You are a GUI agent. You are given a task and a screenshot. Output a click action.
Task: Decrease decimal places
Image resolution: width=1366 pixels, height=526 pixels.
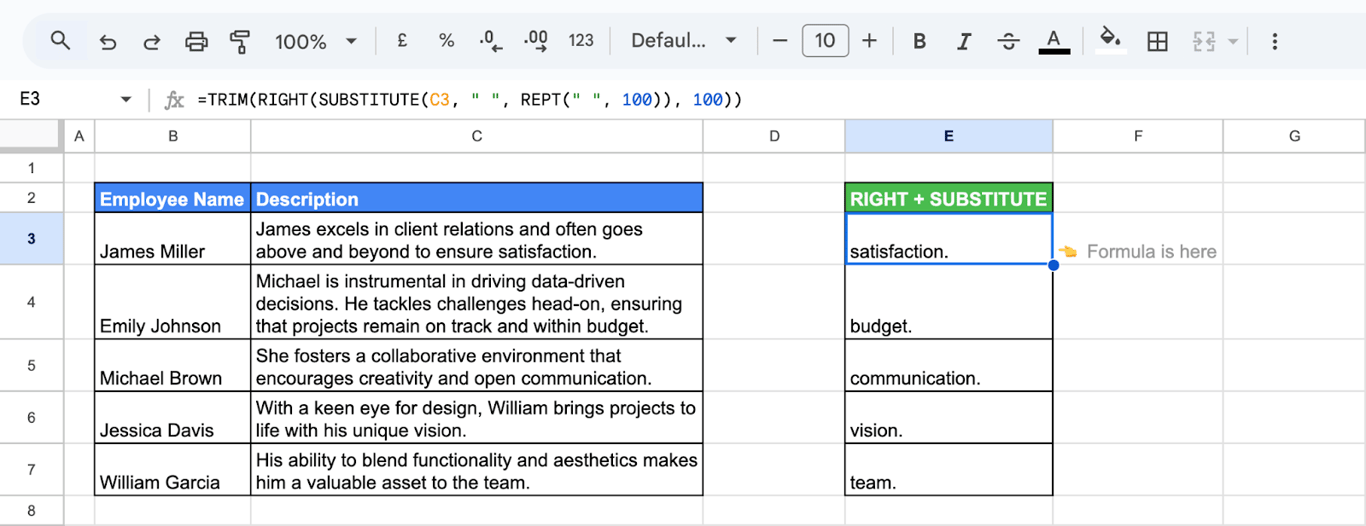(x=490, y=41)
